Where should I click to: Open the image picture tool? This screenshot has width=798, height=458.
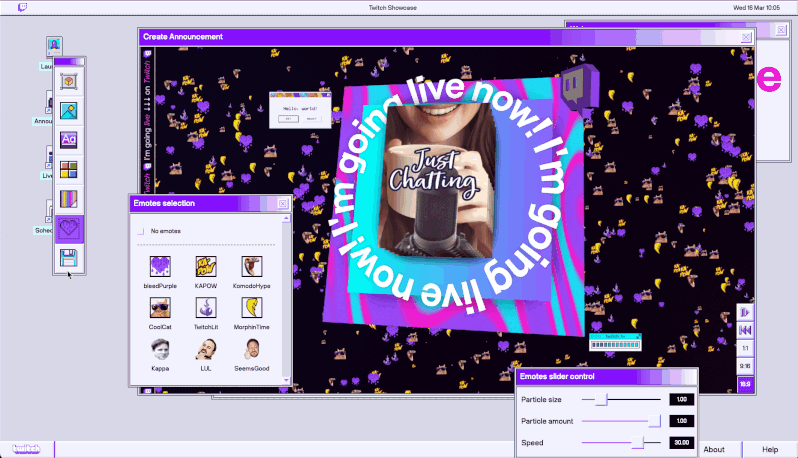69,110
